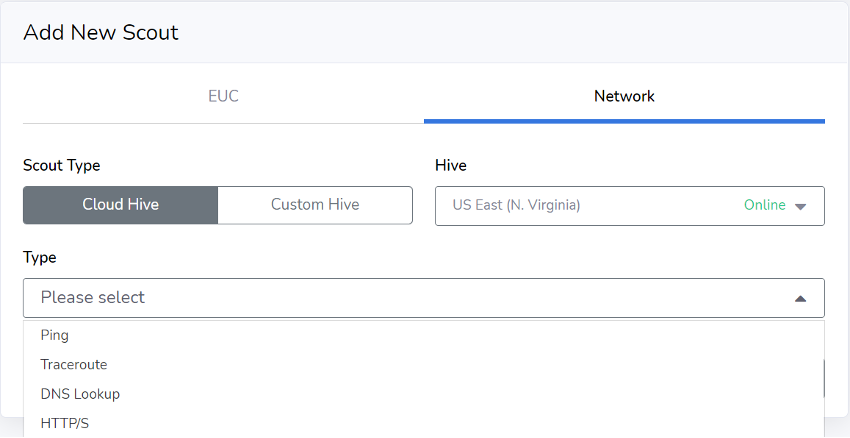The image size is (850, 438).
Task: Collapse the Type dropdown using its up arrow
Action: point(800,298)
